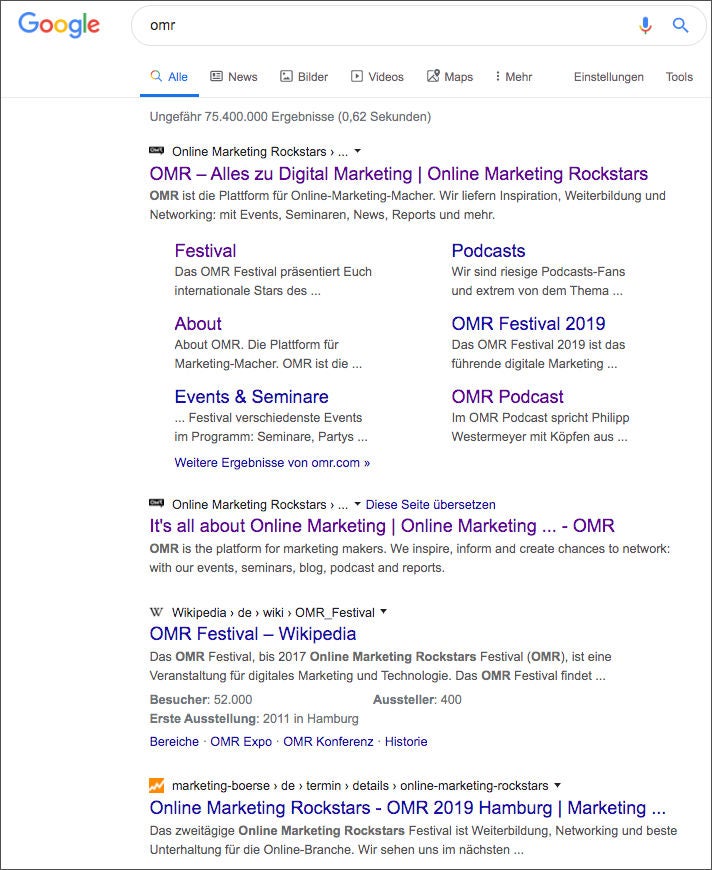
Task: Click the OMR favicon of second result
Action: pyautogui.click(x=157, y=504)
